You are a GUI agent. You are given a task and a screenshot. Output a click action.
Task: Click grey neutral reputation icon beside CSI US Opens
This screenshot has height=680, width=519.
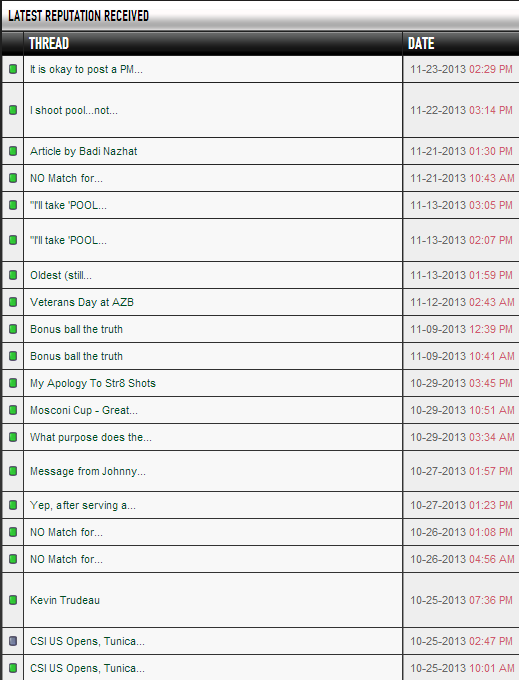(x=13, y=641)
